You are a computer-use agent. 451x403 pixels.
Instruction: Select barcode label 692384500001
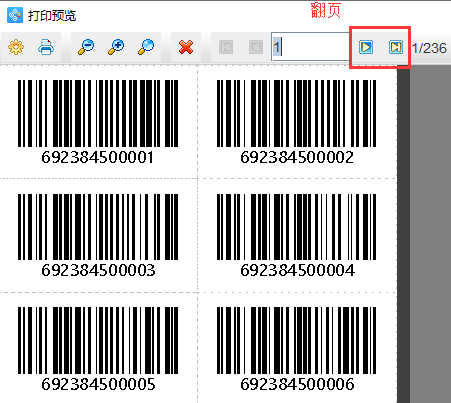pos(98,122)
